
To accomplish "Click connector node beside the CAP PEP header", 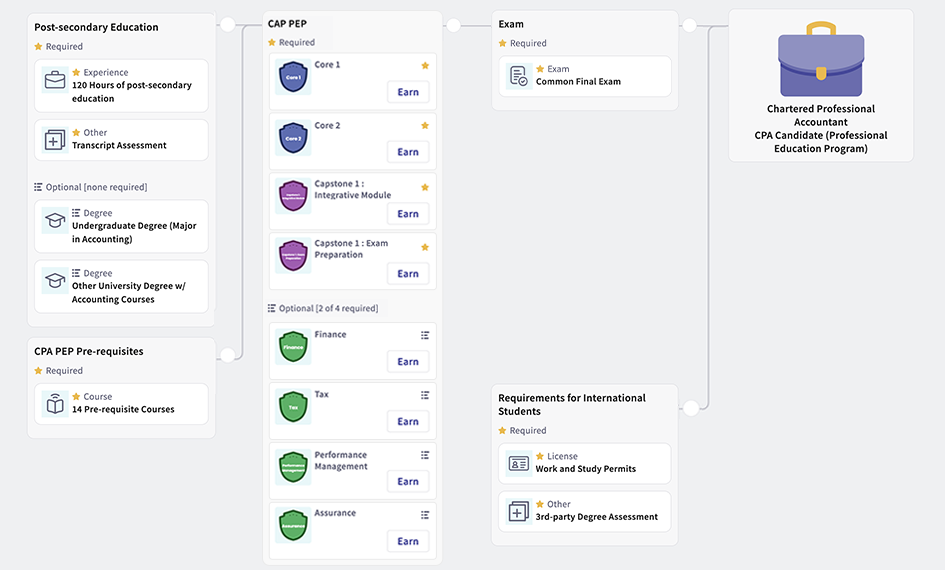I will point(453,25).
